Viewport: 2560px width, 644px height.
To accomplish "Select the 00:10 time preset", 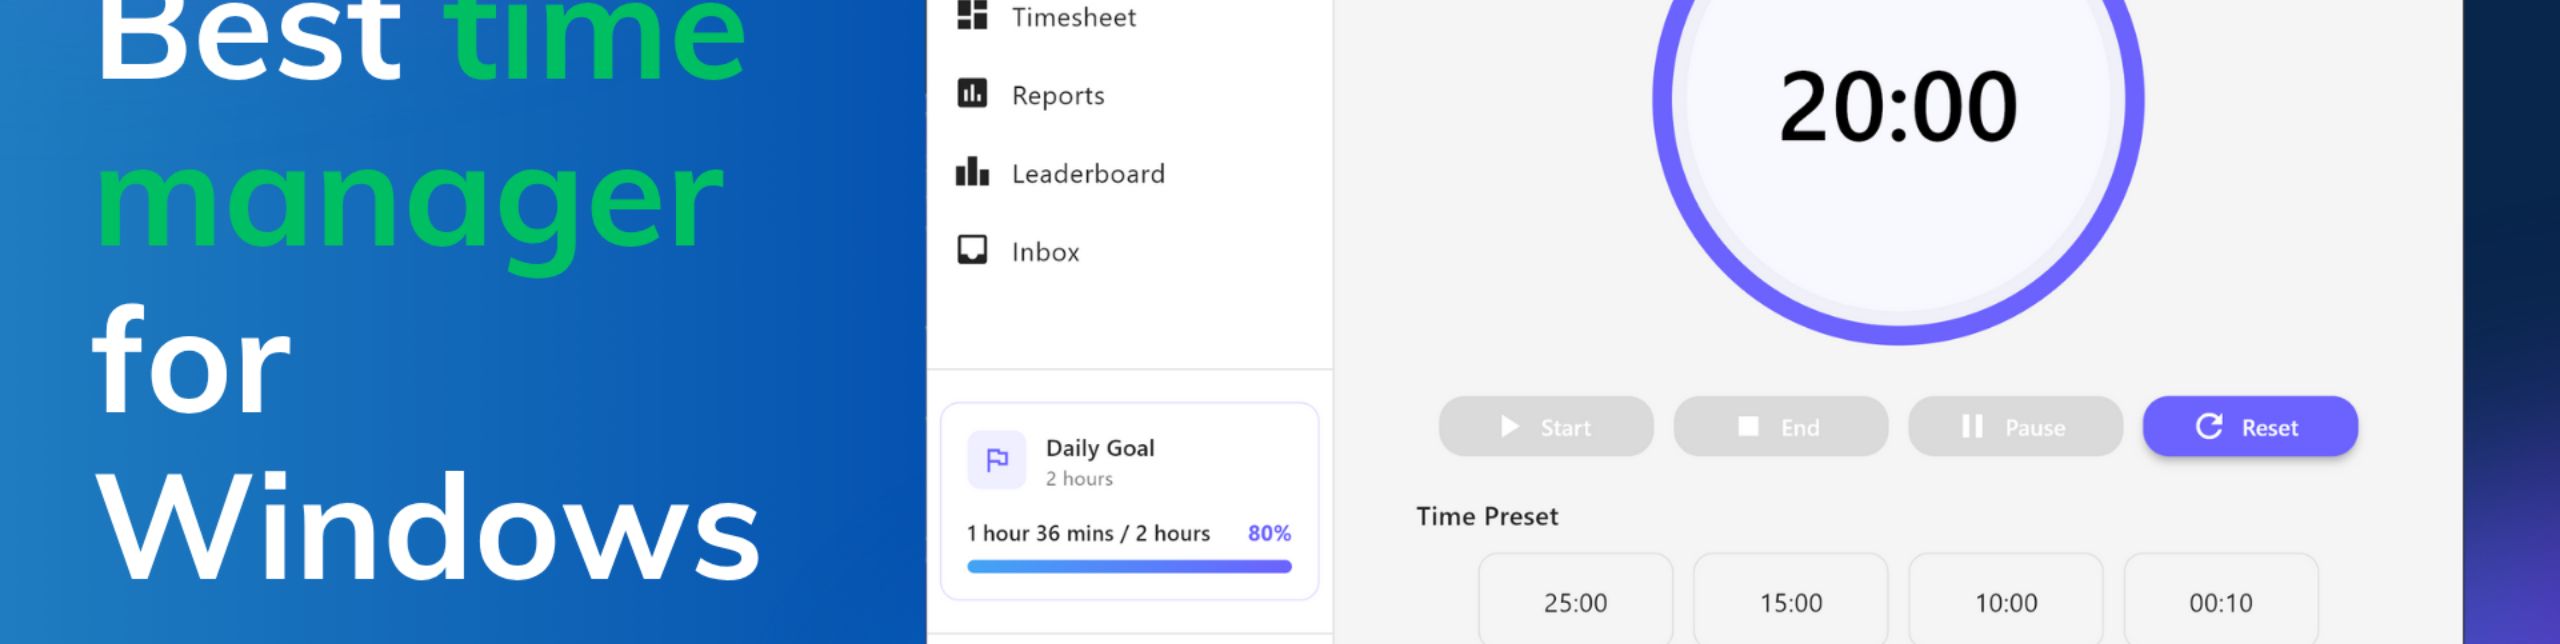I will [2221, 603].
